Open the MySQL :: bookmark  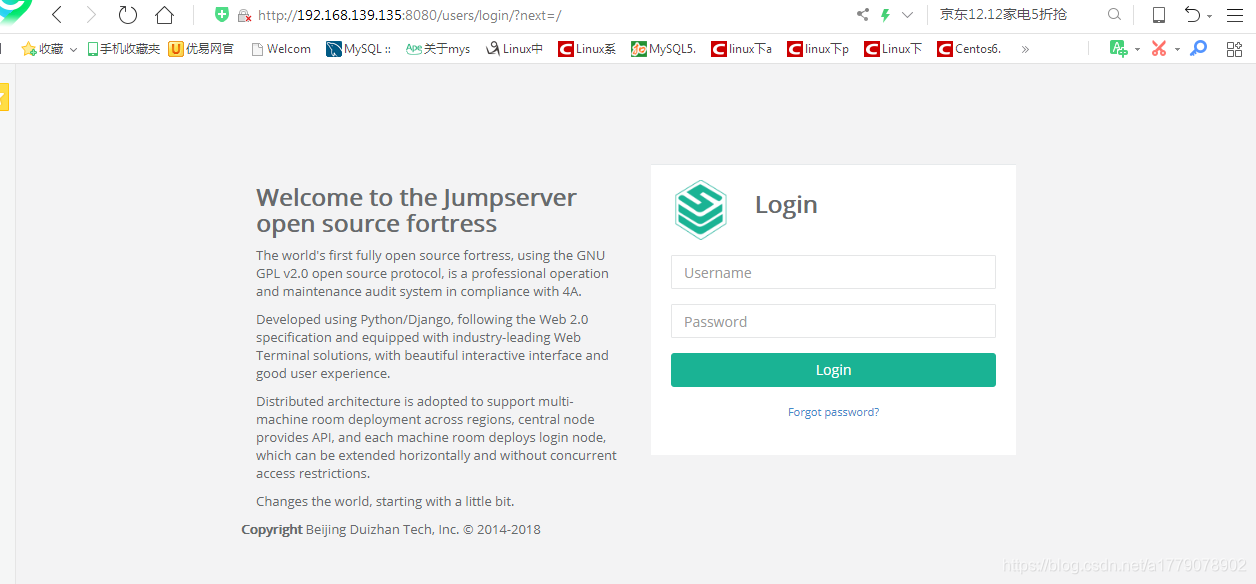click(x=358, y=49)
